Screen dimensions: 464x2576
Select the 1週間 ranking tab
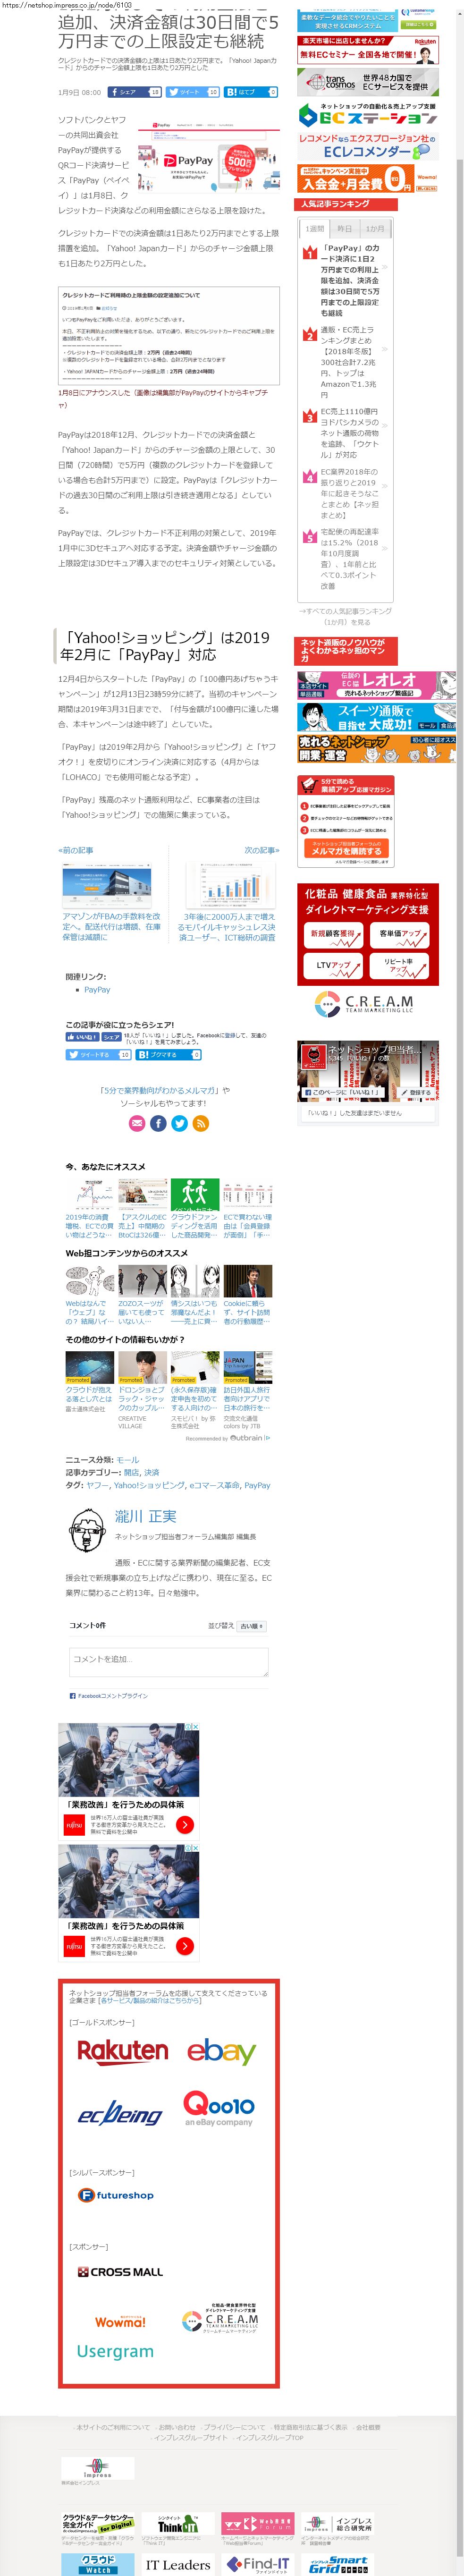[315, 229]
